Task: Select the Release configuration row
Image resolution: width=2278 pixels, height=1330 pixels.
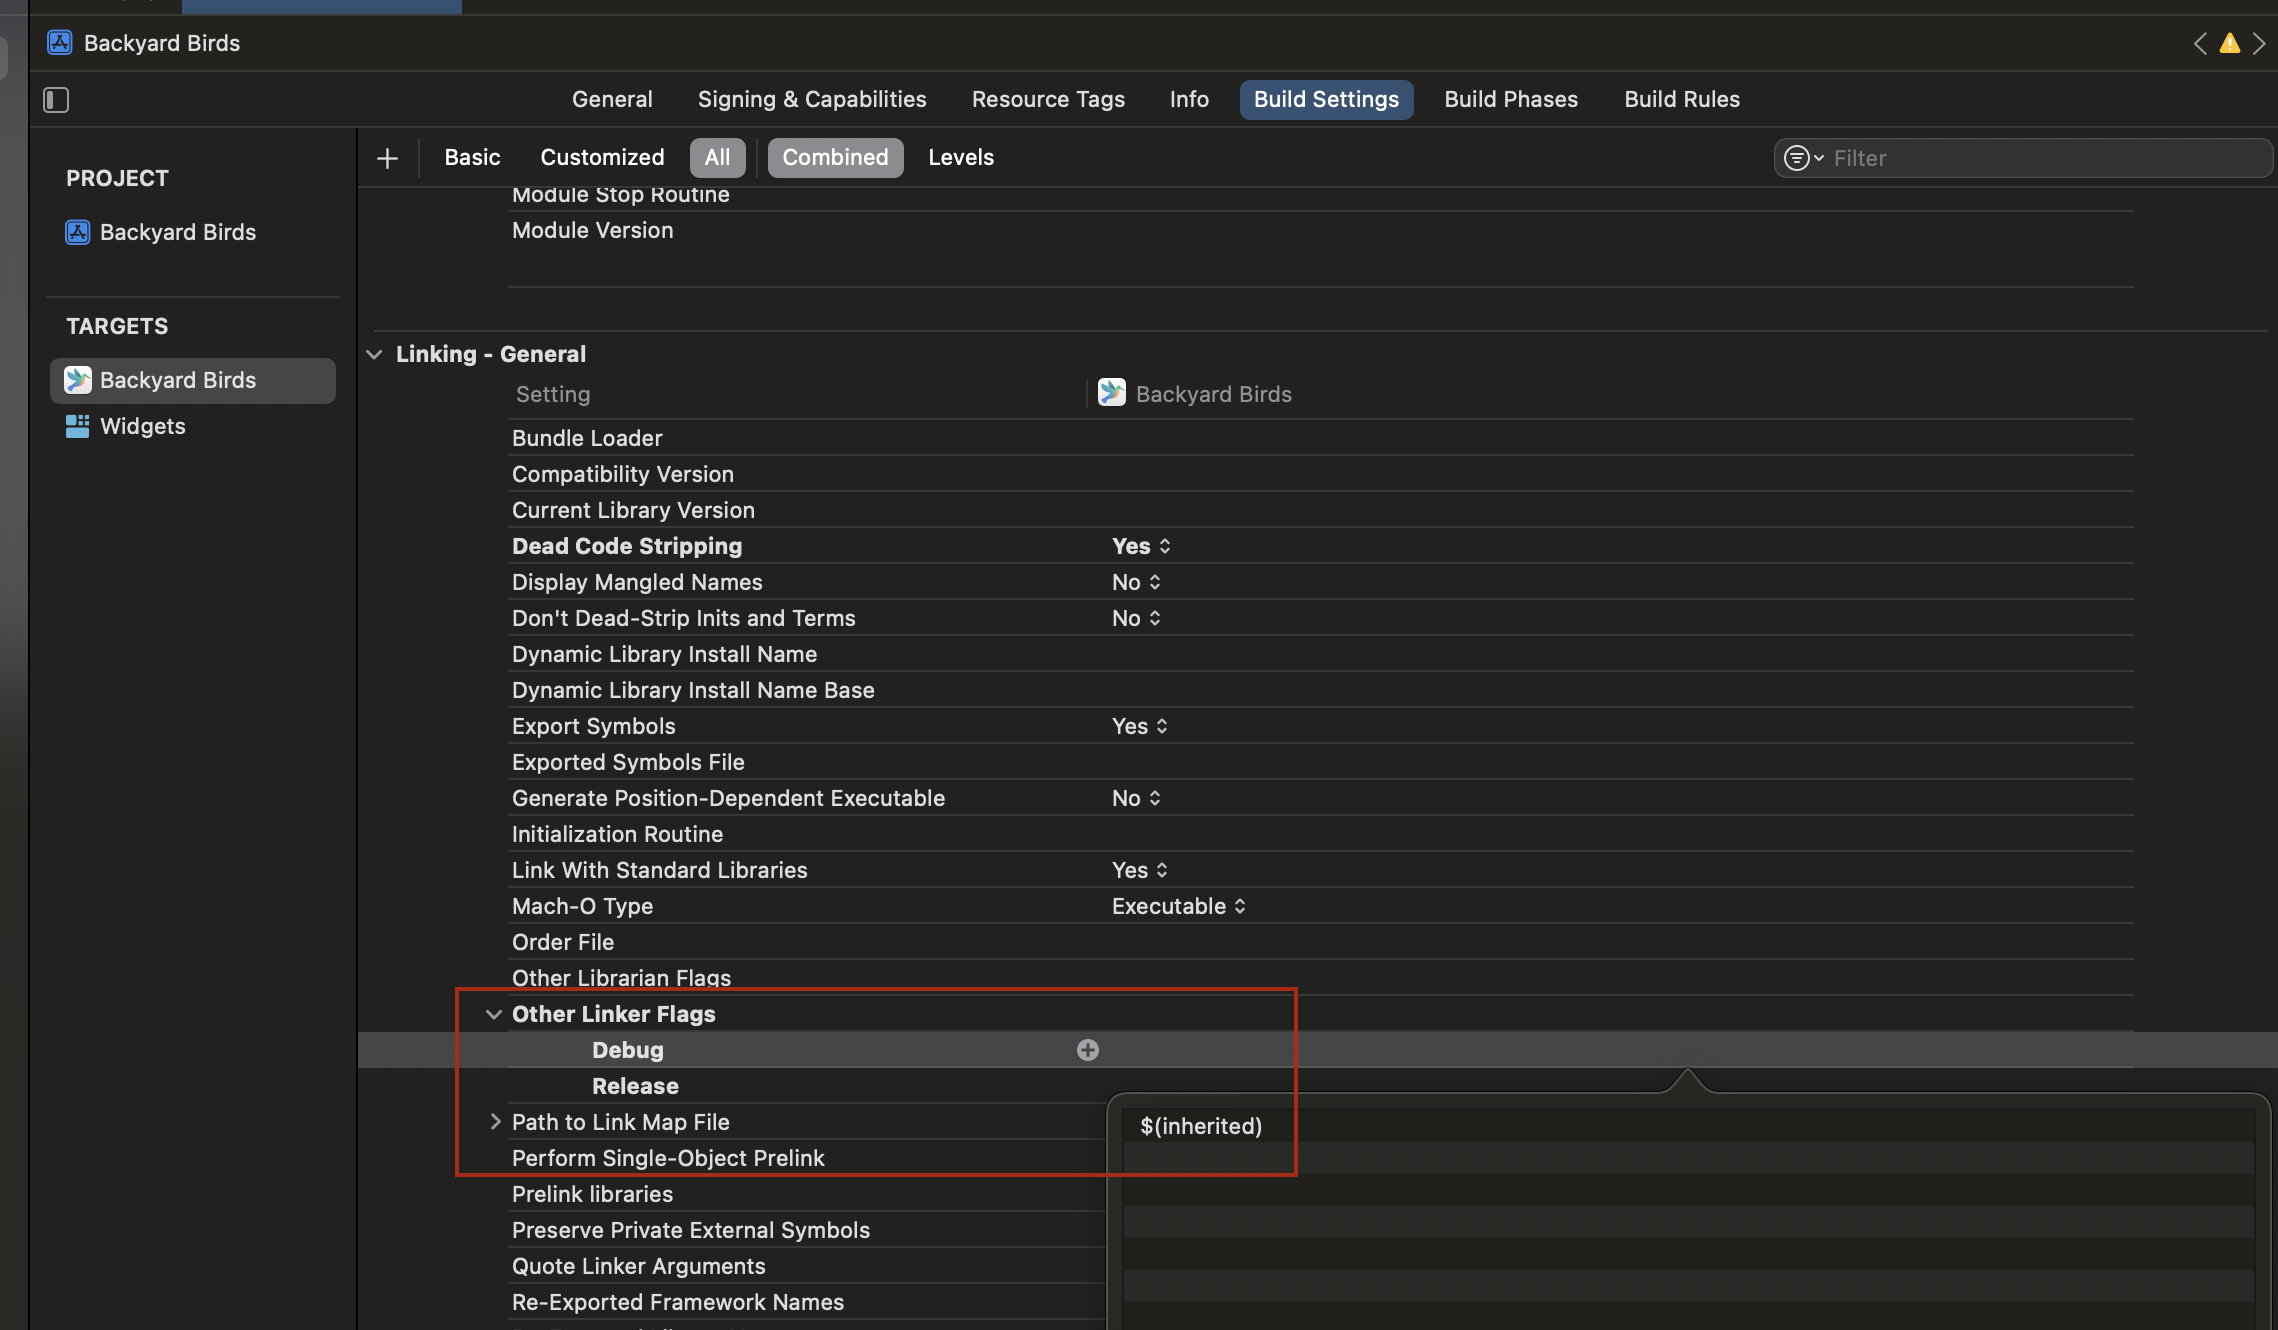Action: [635, 1086]
